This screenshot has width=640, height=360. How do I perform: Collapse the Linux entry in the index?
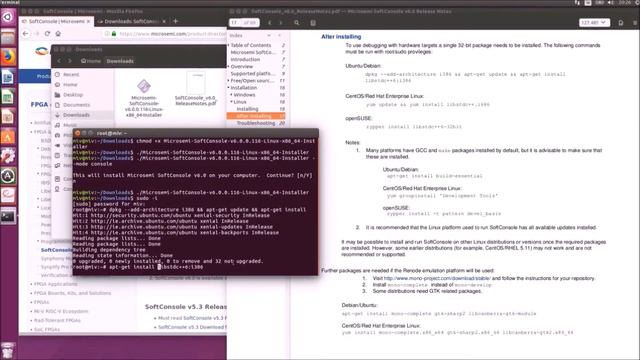(x=231, y=102)
